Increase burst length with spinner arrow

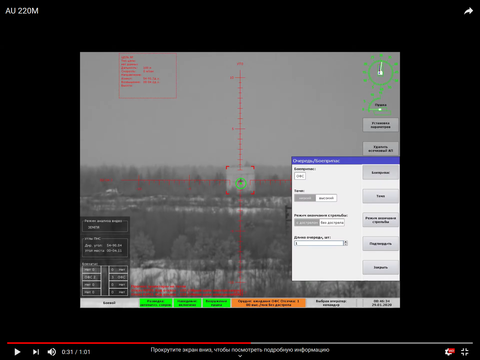click(x=346, y=242)
